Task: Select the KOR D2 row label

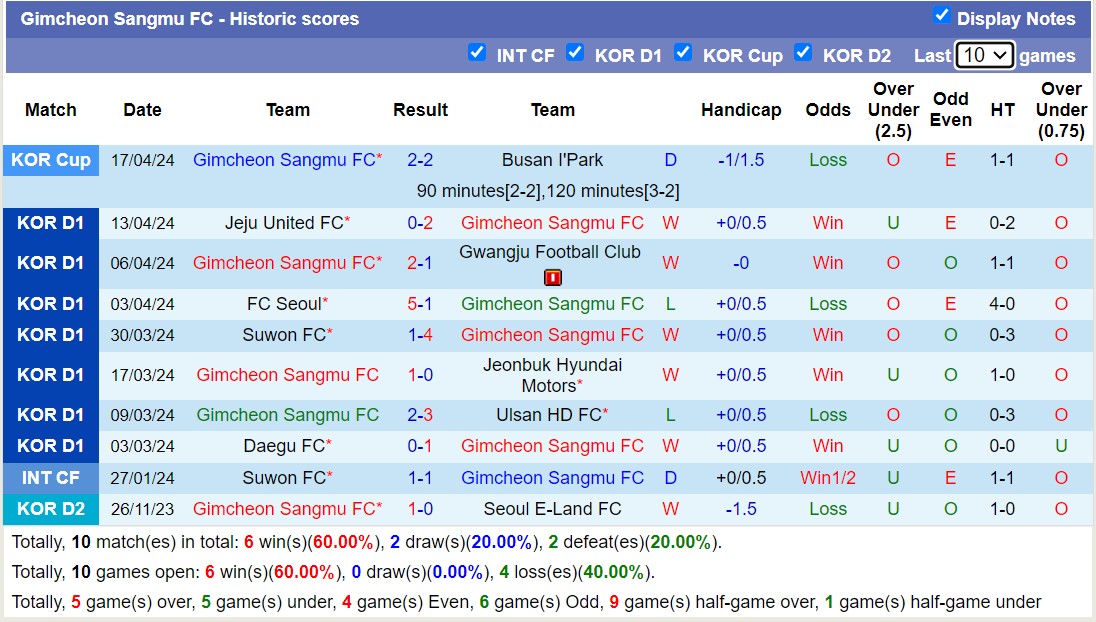Action: (x=51, y=509)
